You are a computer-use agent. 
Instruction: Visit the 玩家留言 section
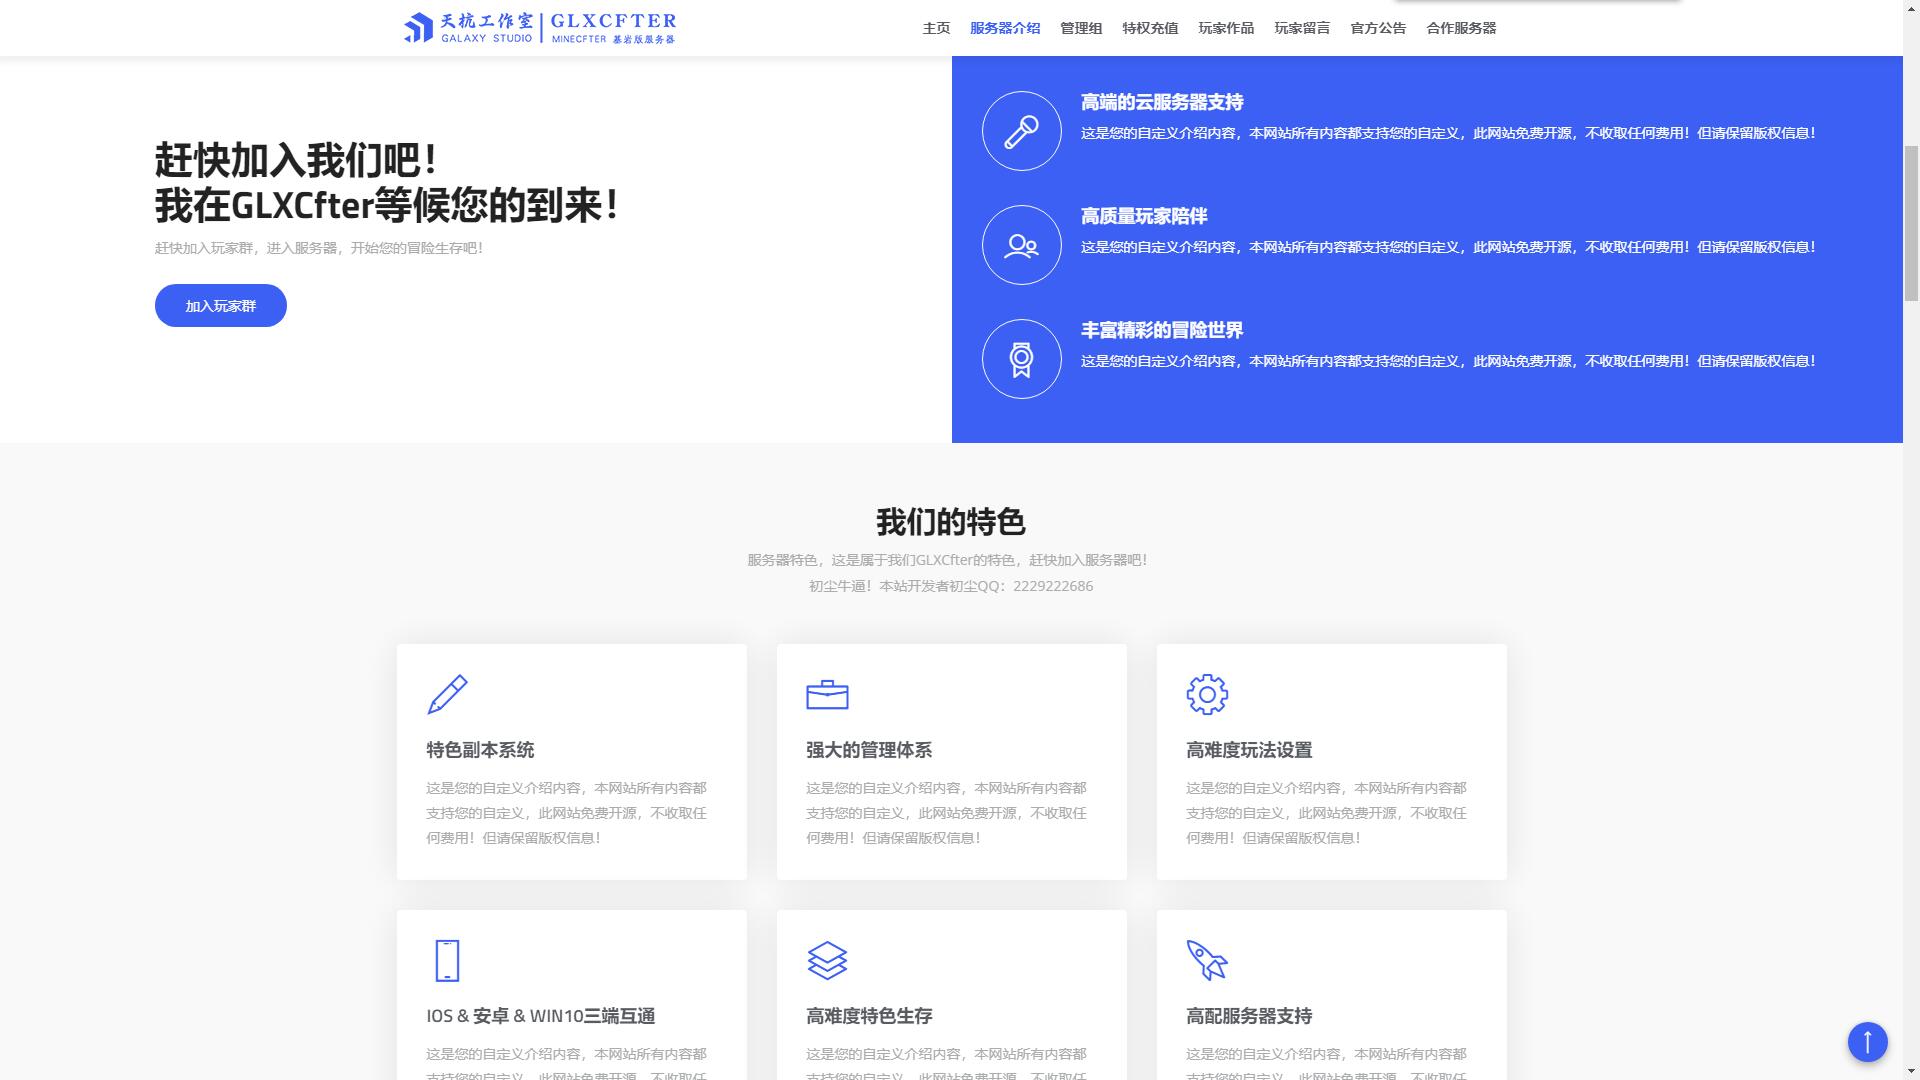click(1302, 28)
